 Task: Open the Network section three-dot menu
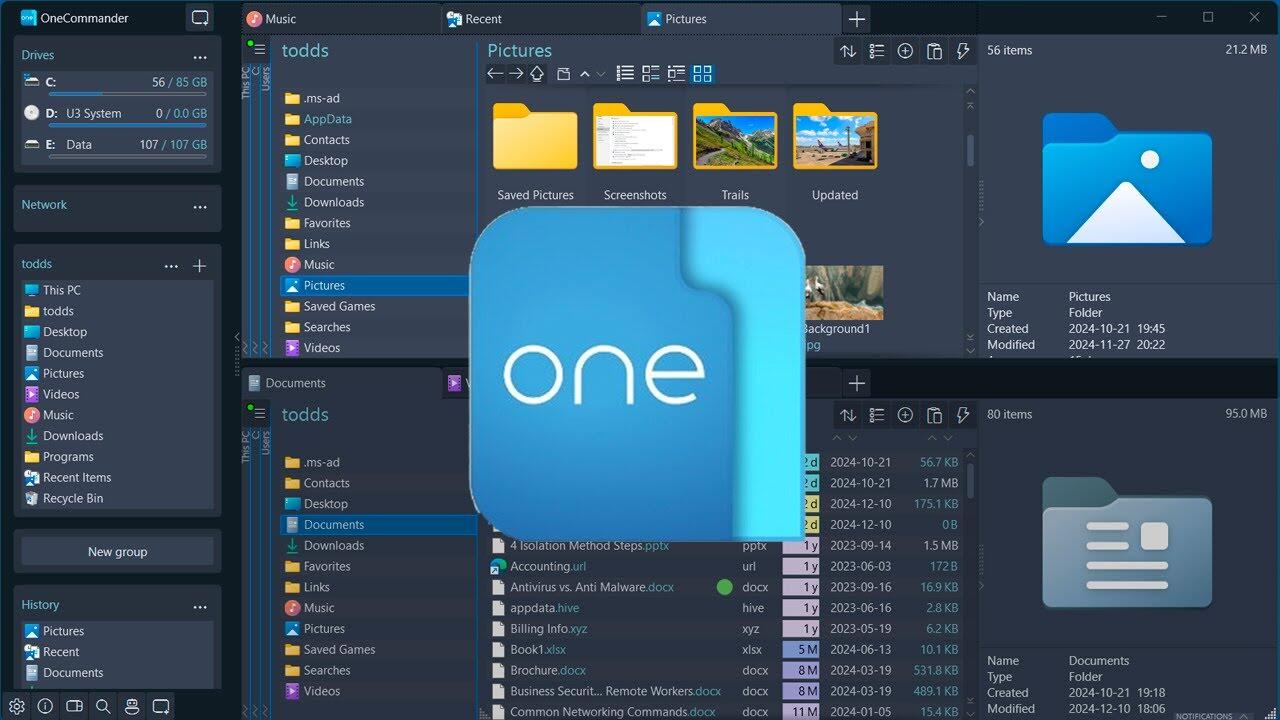[200, 207]
